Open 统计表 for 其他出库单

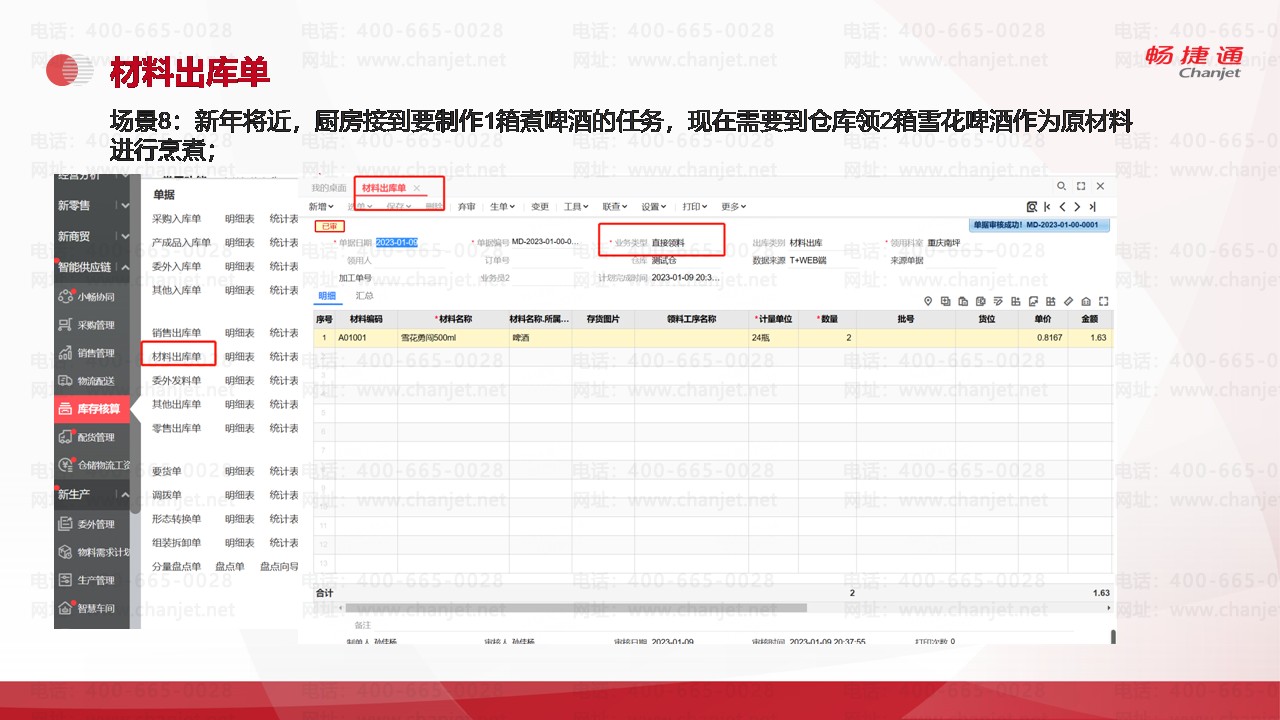click(284, 404)
